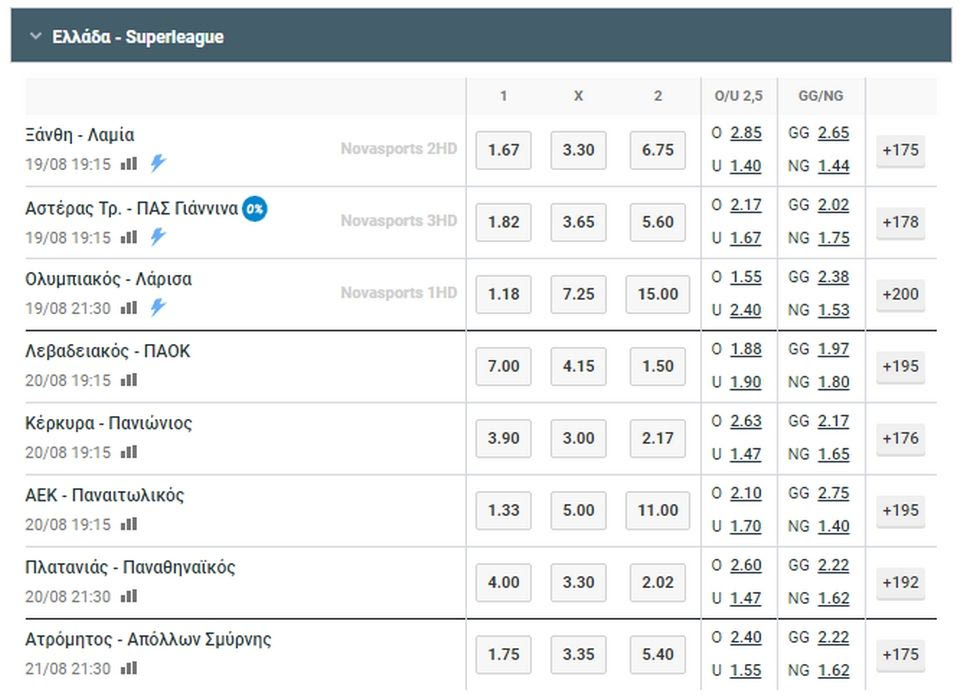Click lightning icon for Ολυμπιακός - Λάρισα
The width and height of the screenshot is (964, 700).
click(x=157, y=308)
